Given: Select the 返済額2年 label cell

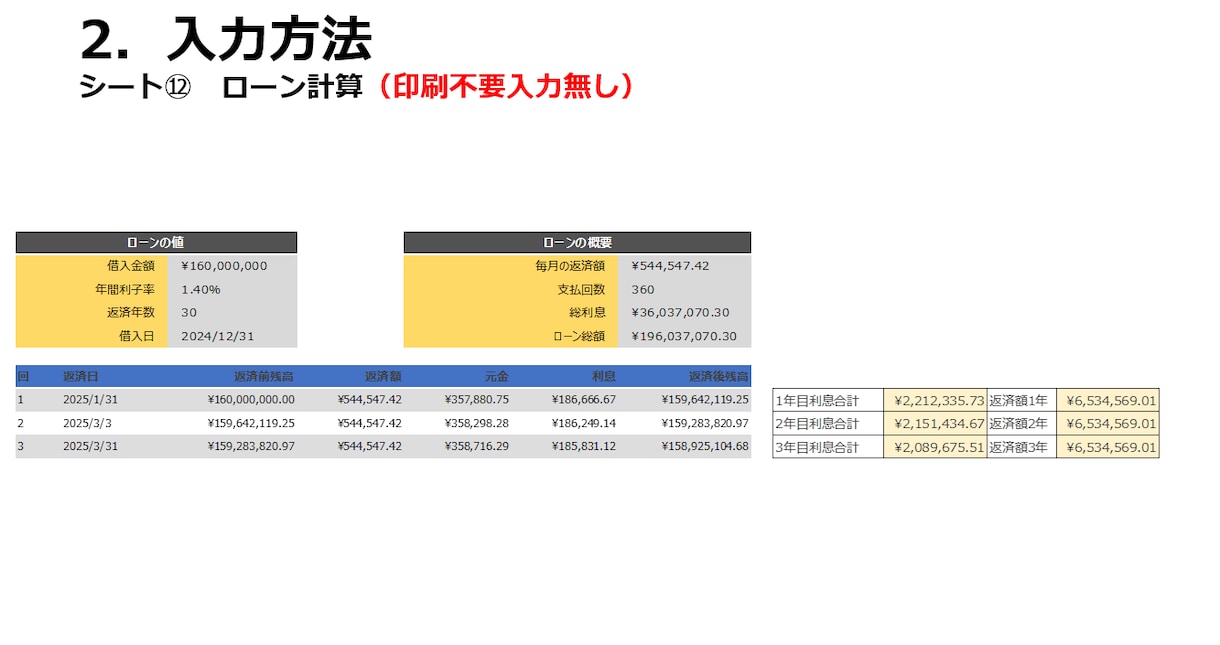Looking at the screenshot, I should [1022, 424].
